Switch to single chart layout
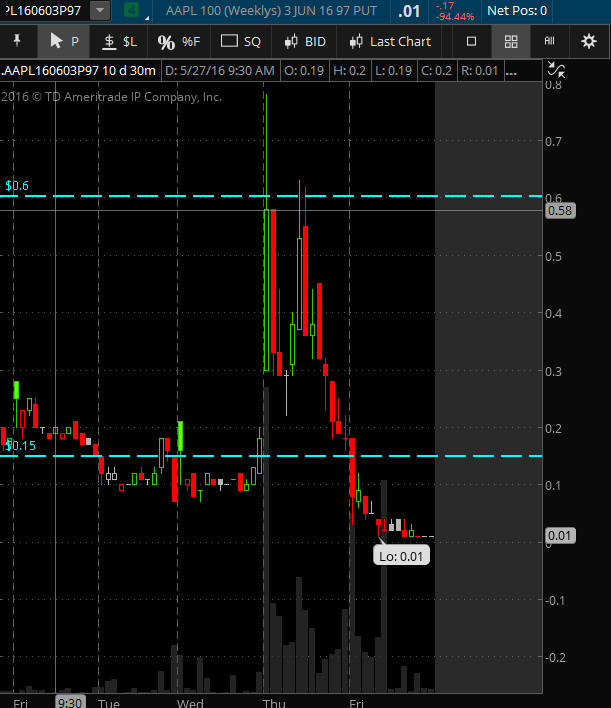 [471, 42]
